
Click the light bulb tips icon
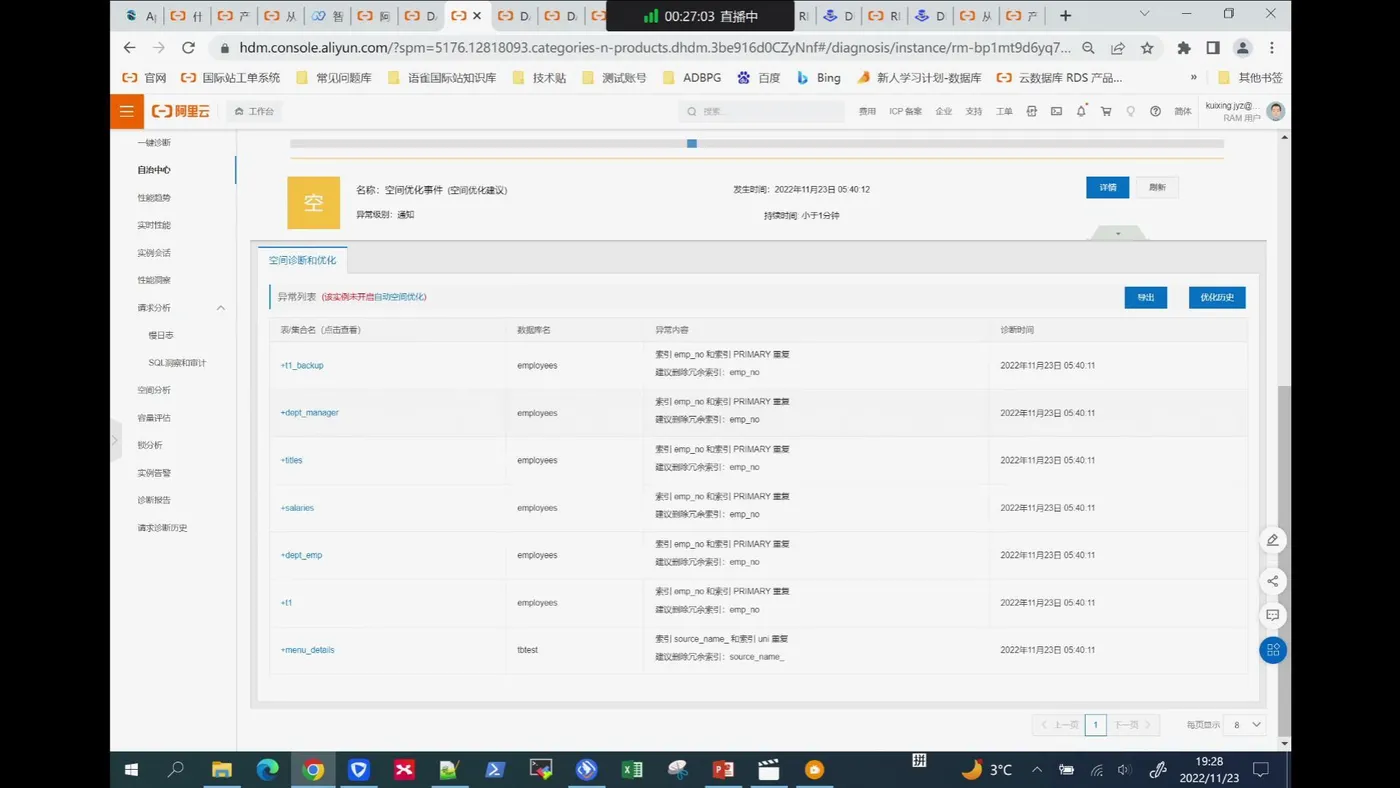tap(1131, 111)
